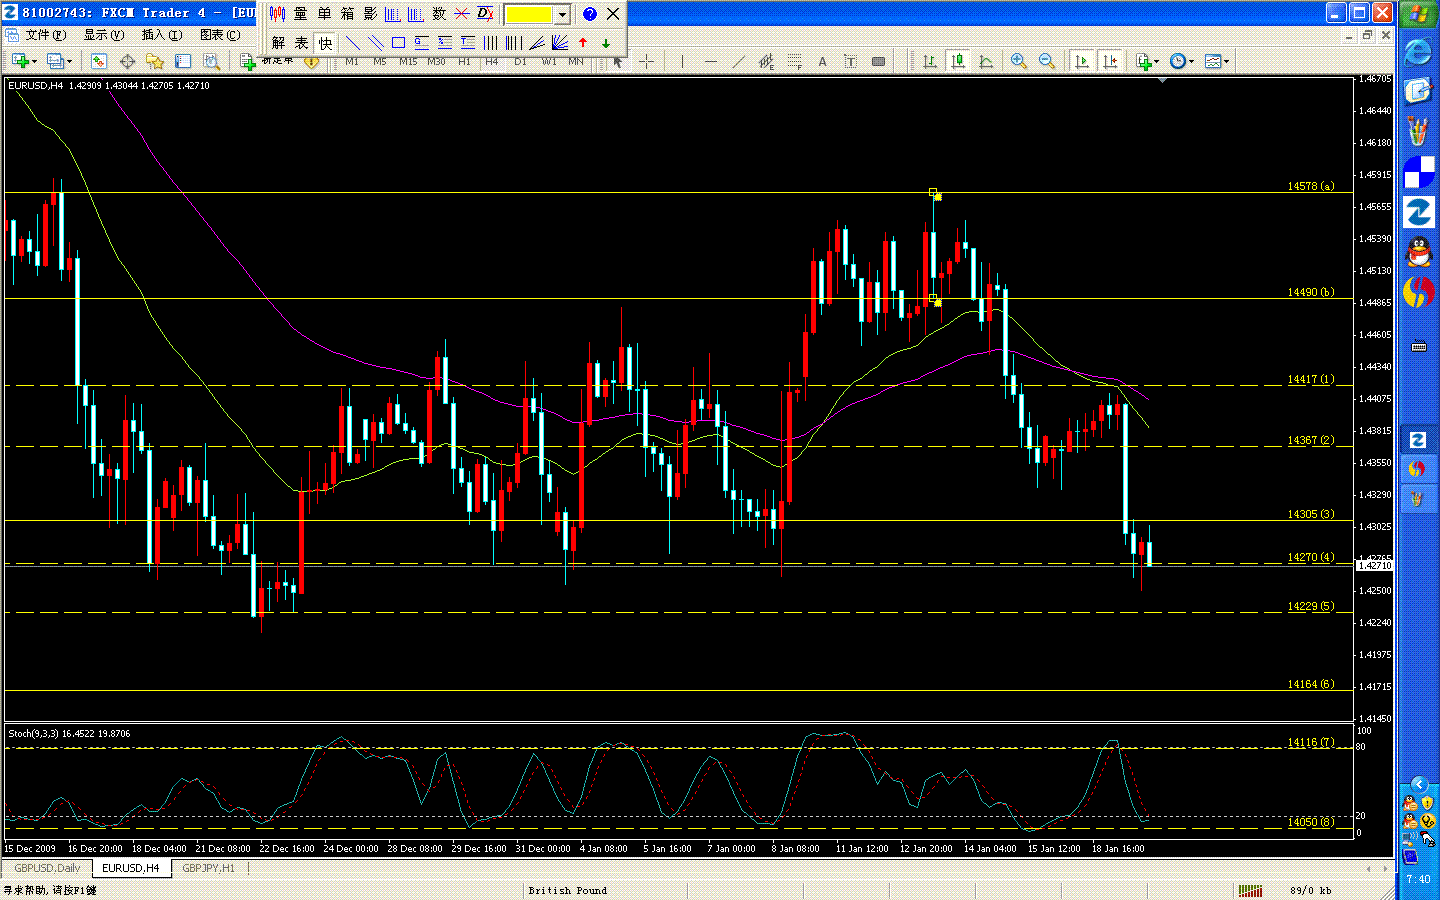The image size is (1440, 900).
Task: Select the Text tool marked A
Action: pyautogui.click(x=822, y=62)
